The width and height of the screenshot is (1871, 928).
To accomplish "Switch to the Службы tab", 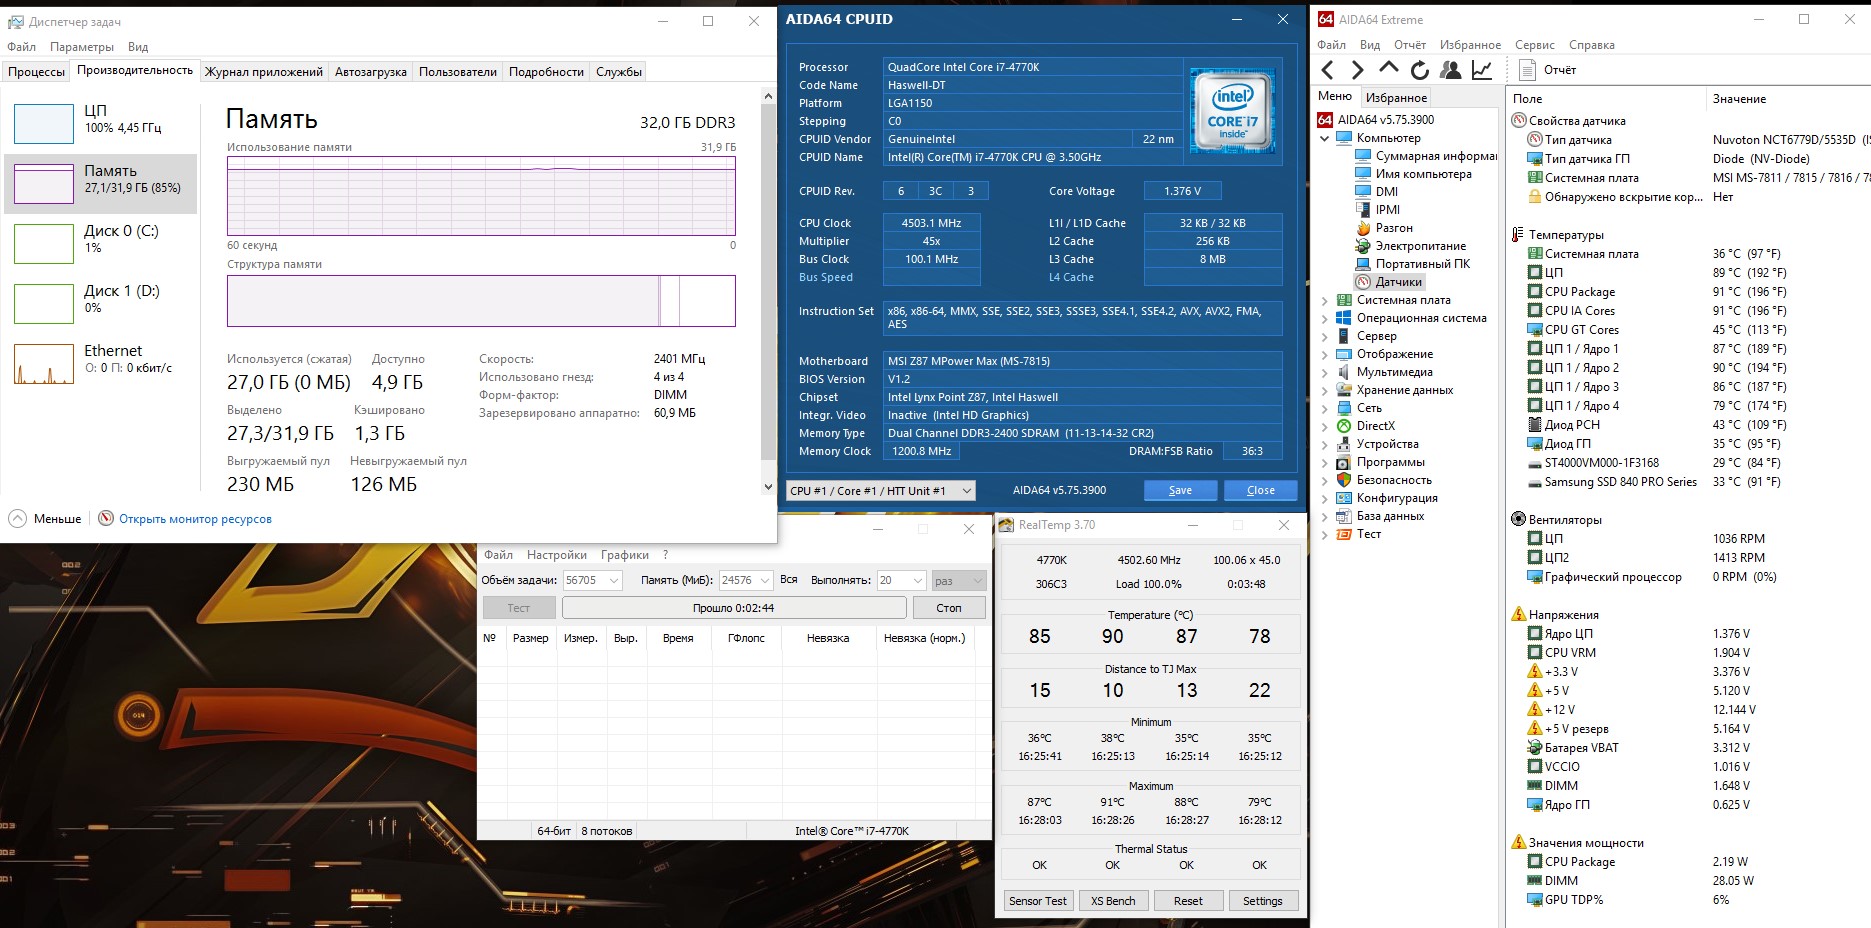I will pos(619,72).
